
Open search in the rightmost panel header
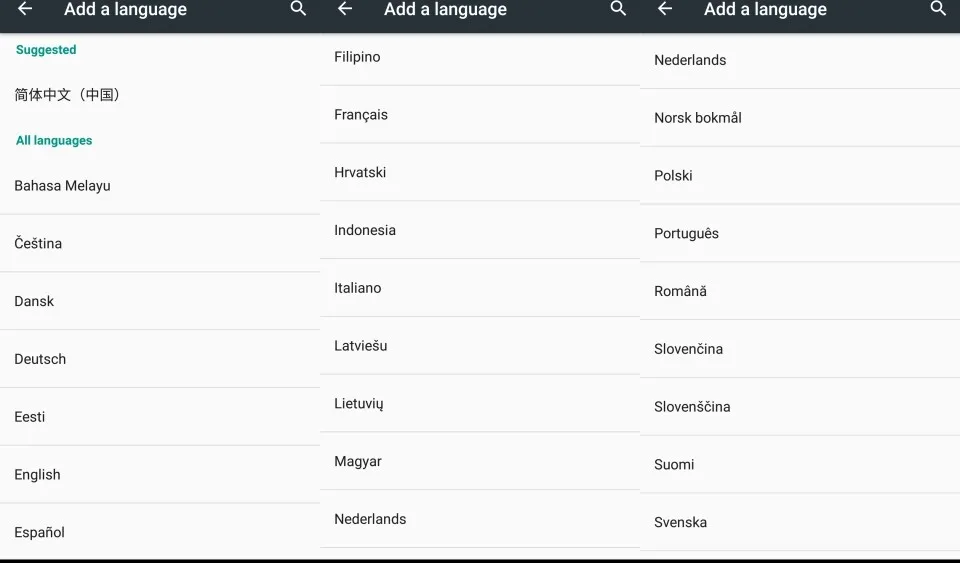click(x=938, y=9)
